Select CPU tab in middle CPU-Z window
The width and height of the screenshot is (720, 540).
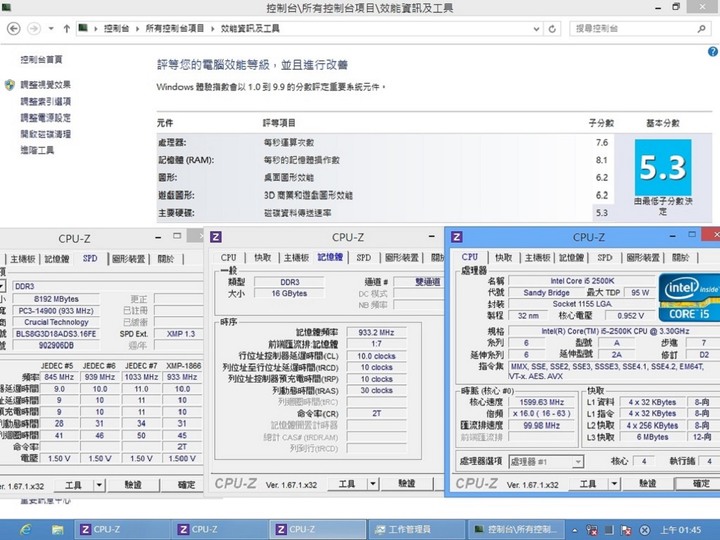pyautogui.click(x=228, y=258)
